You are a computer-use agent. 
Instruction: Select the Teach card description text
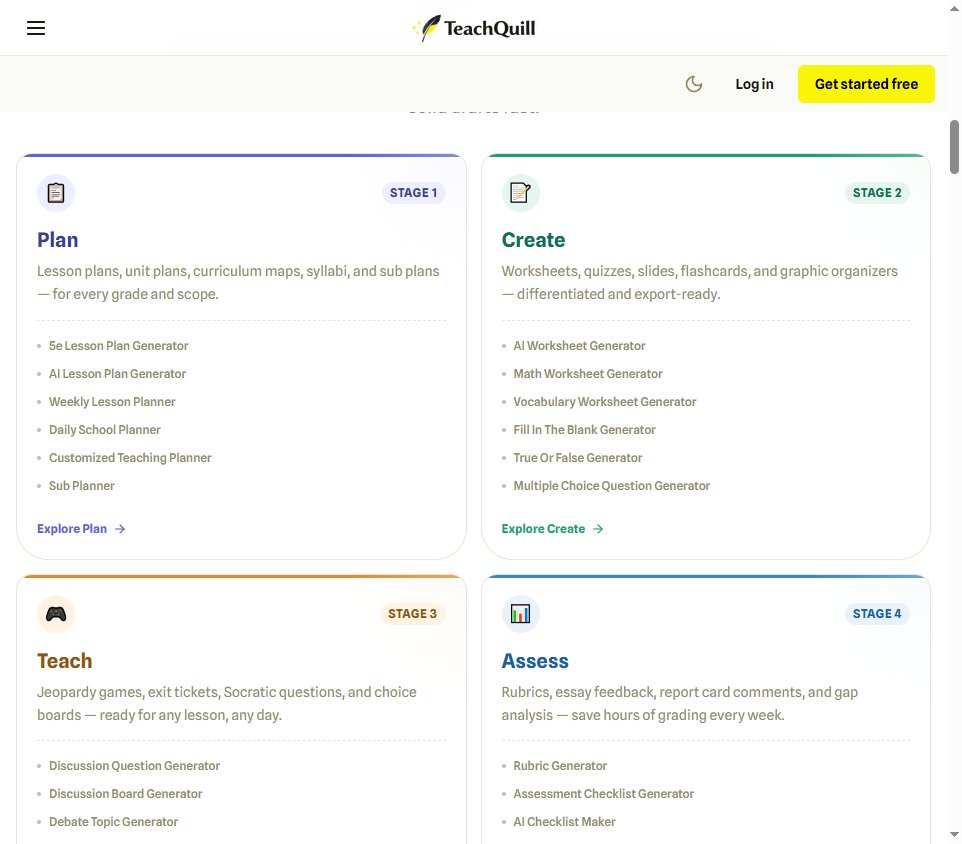(227, 704)
